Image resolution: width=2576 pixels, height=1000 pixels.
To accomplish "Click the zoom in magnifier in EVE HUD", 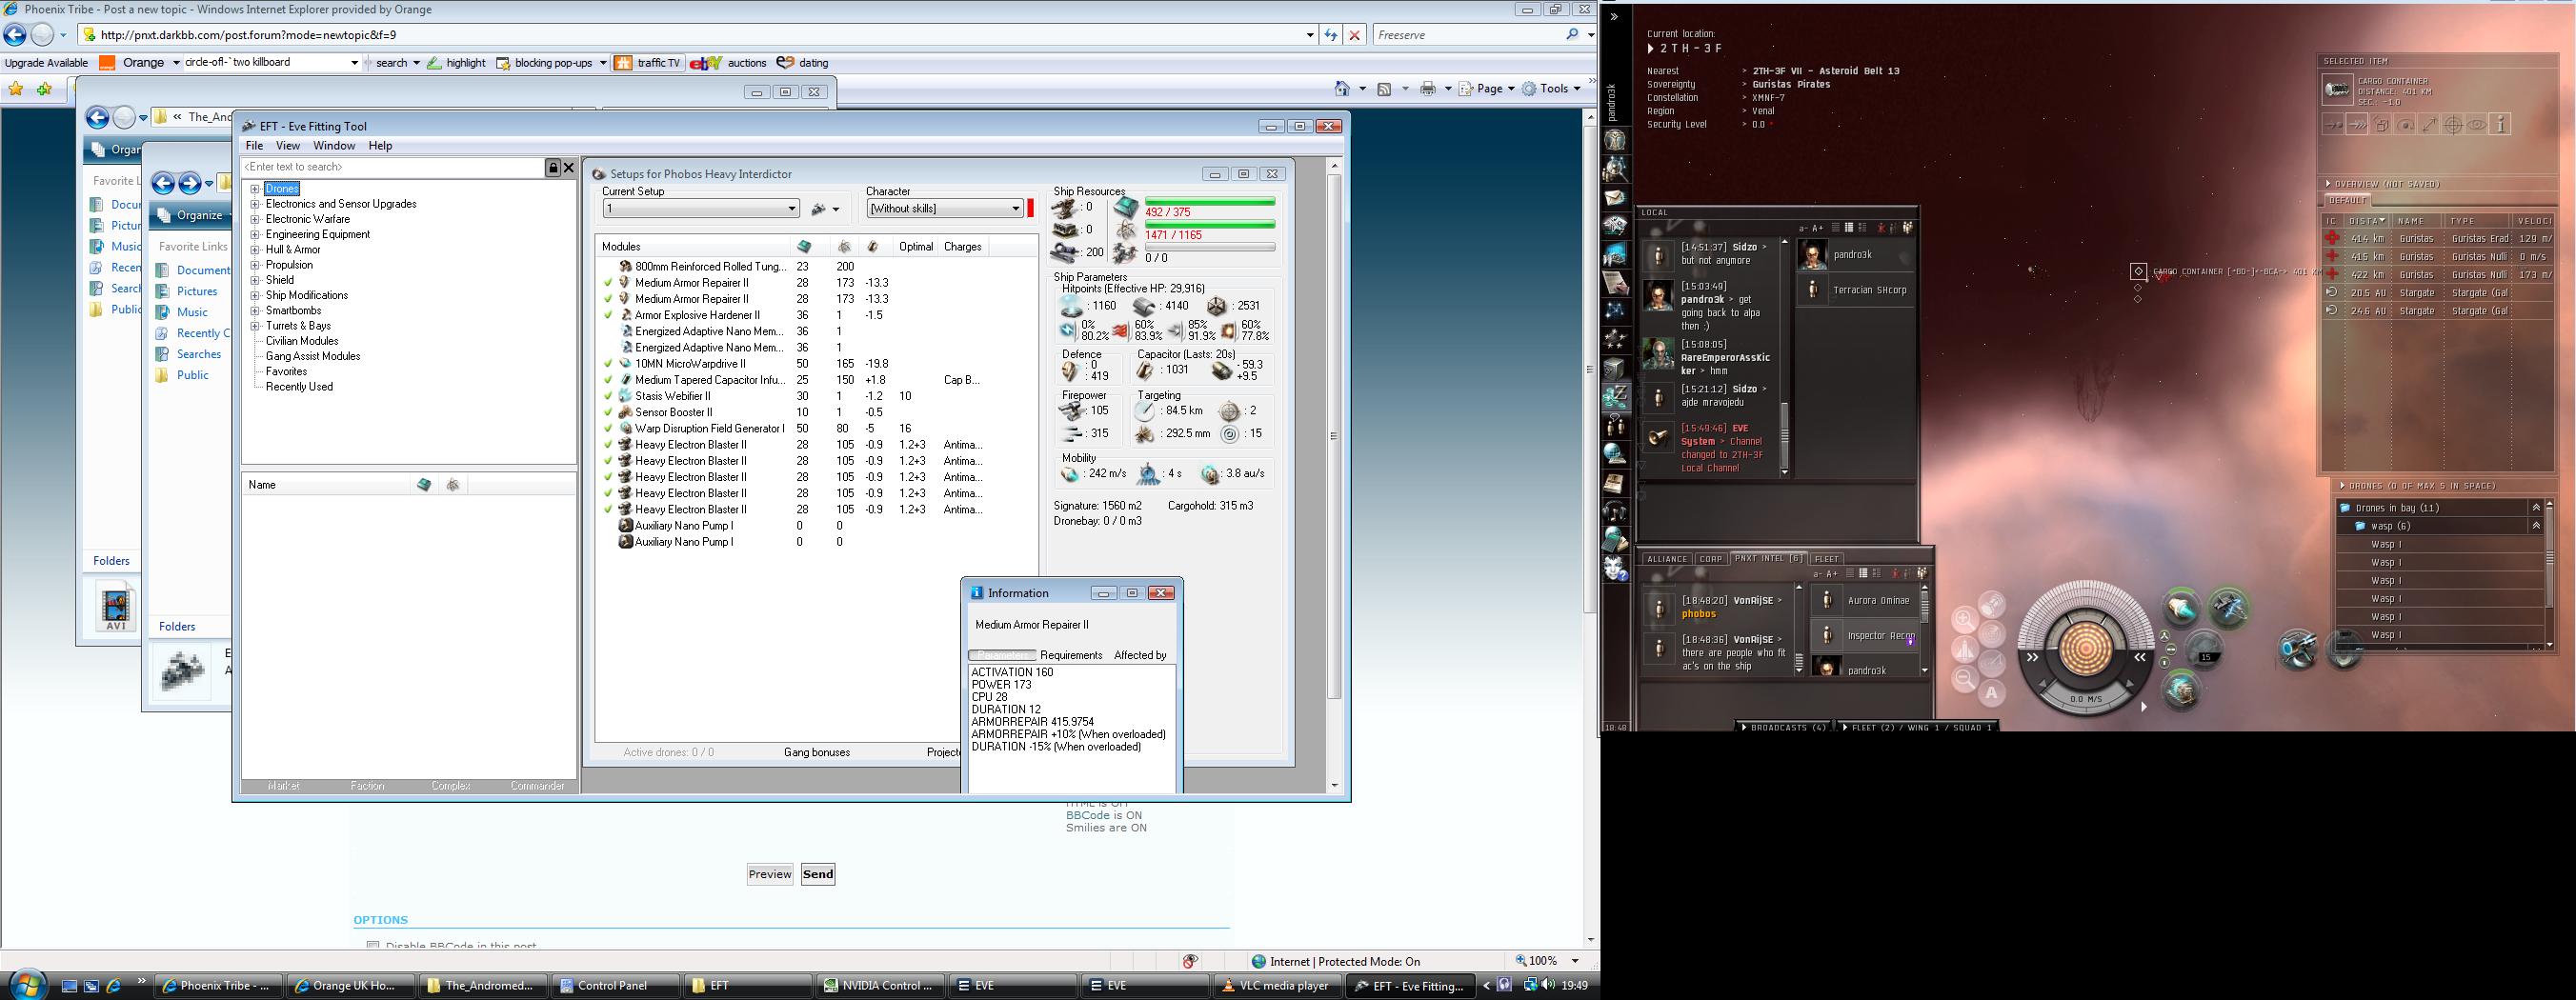I will point(1964,619).
